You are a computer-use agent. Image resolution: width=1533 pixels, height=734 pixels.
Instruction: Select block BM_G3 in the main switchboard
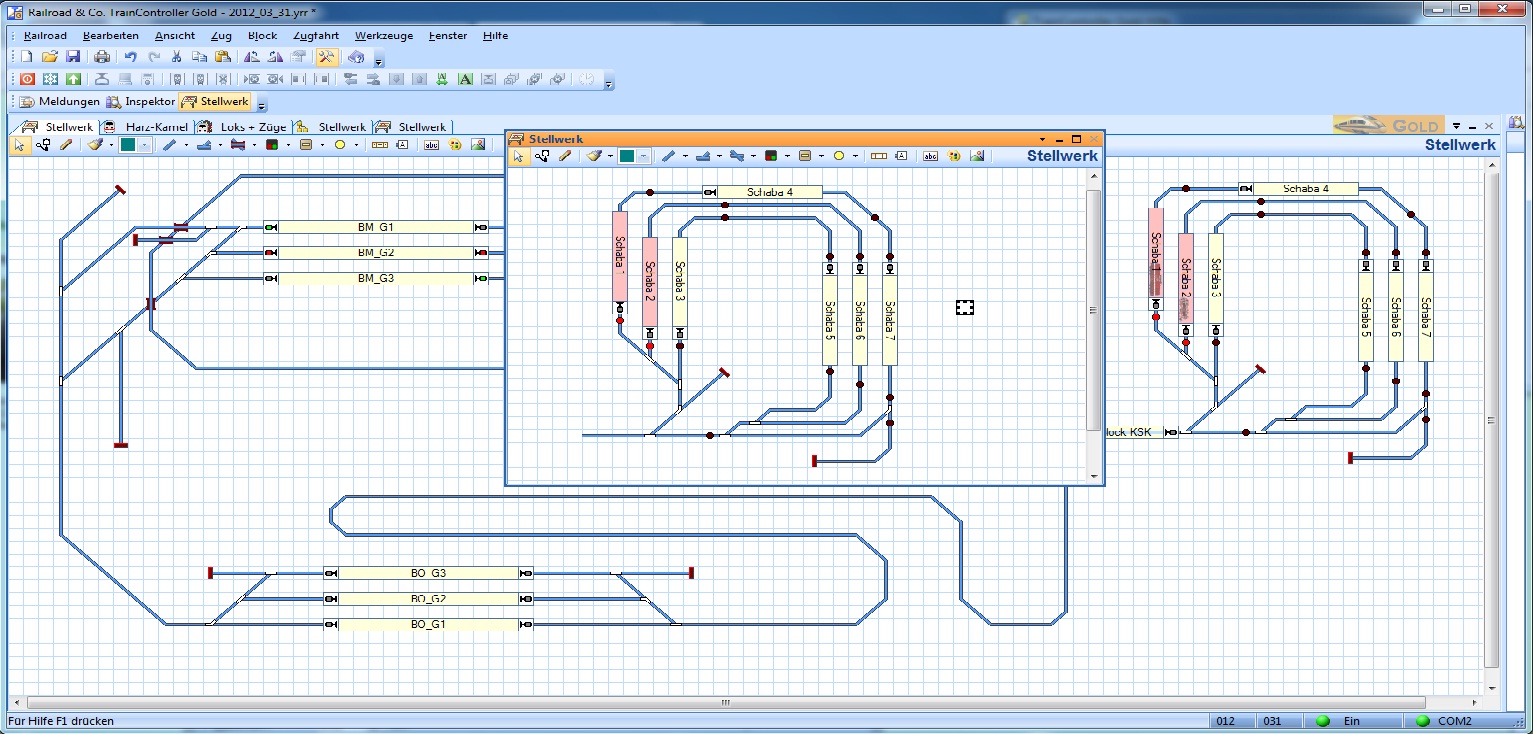coord(376,278)
